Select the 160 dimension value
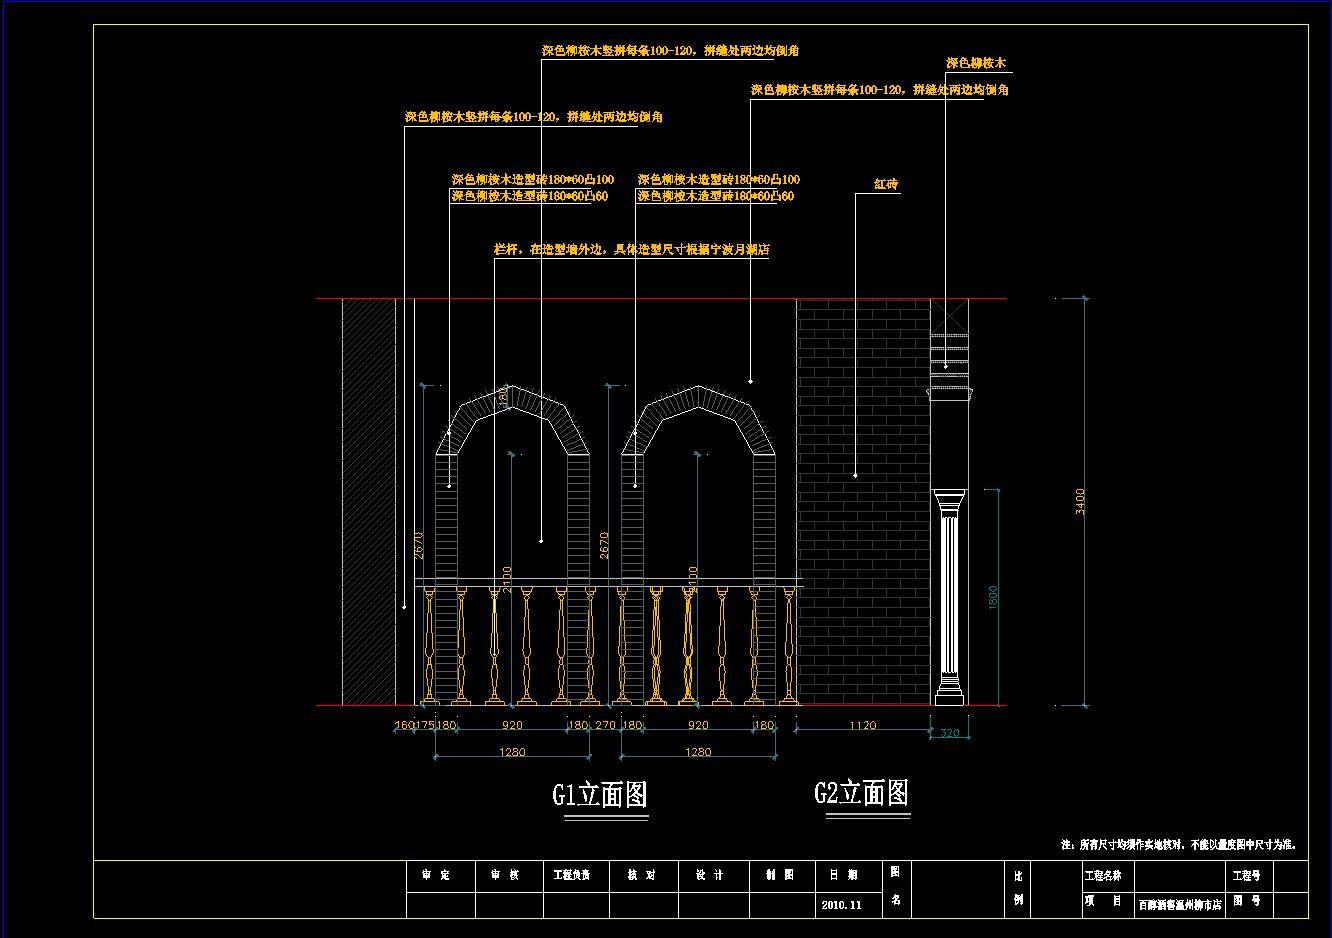The width and height of the screenshot is (1332, 938). [x=404, y=725]
